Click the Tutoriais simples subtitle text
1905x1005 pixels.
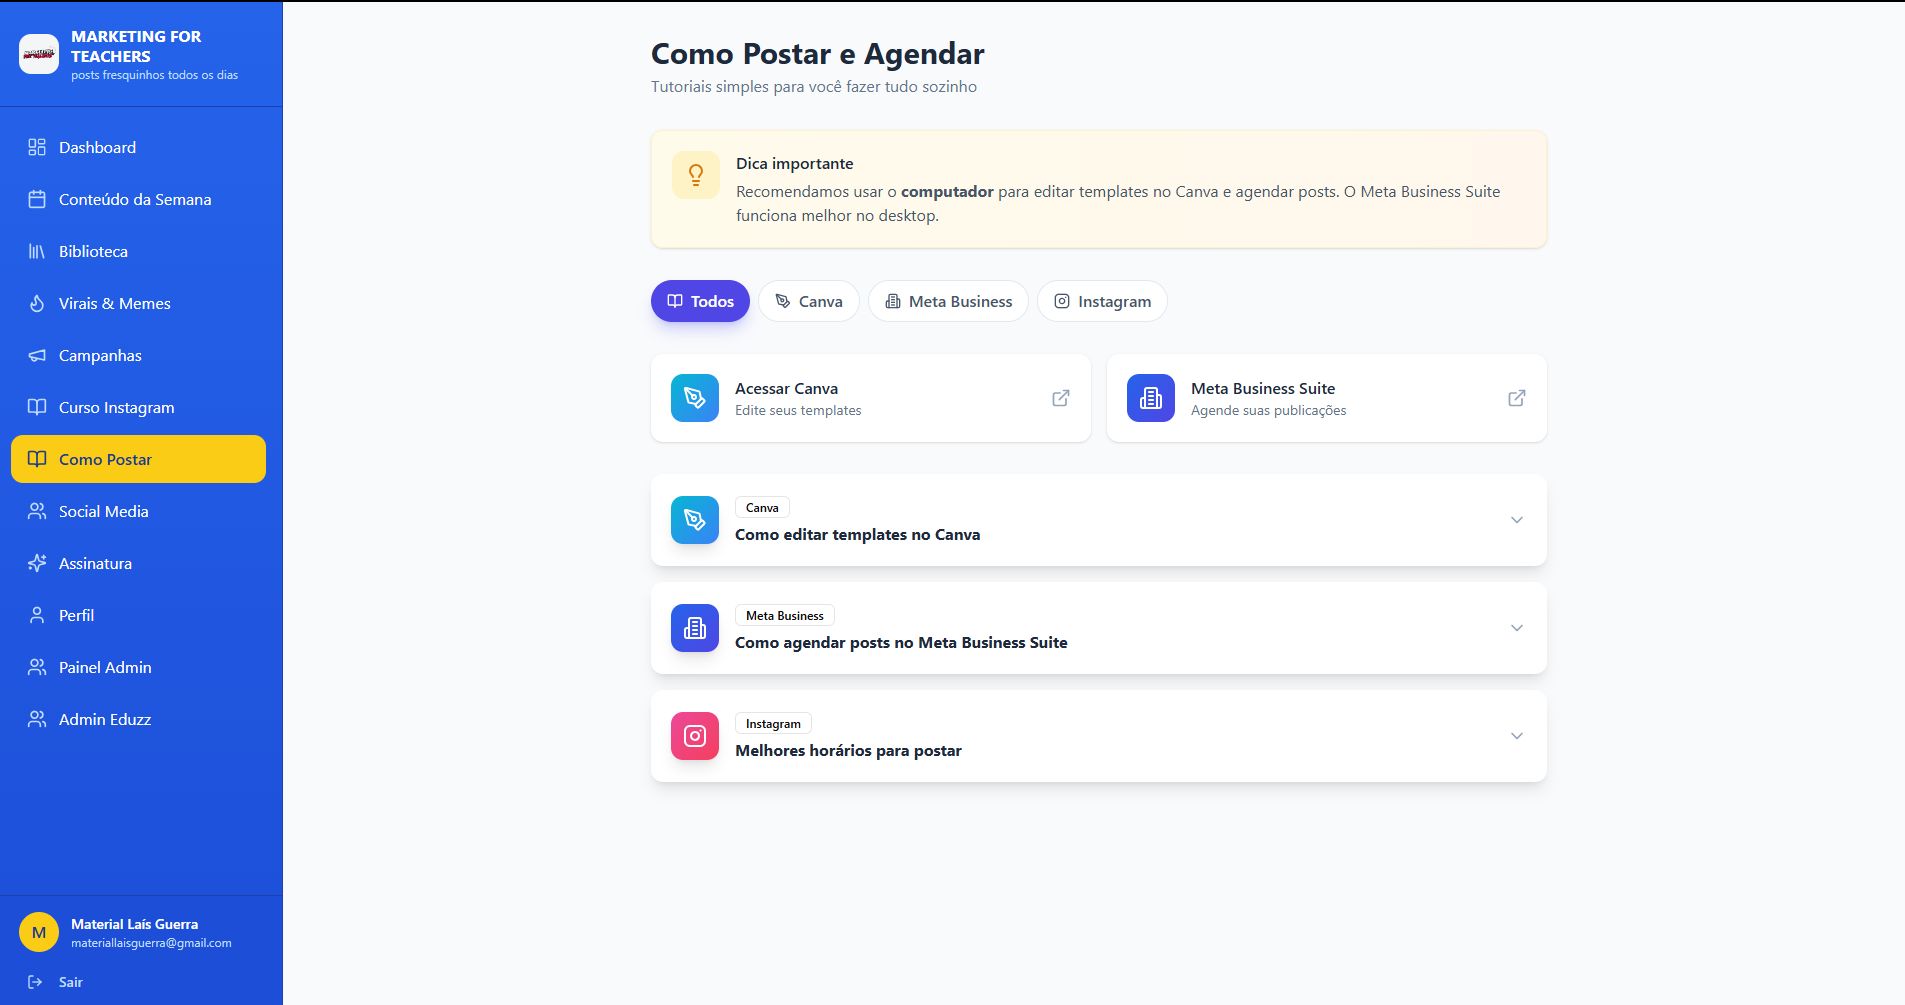click(x=814, y=87)
